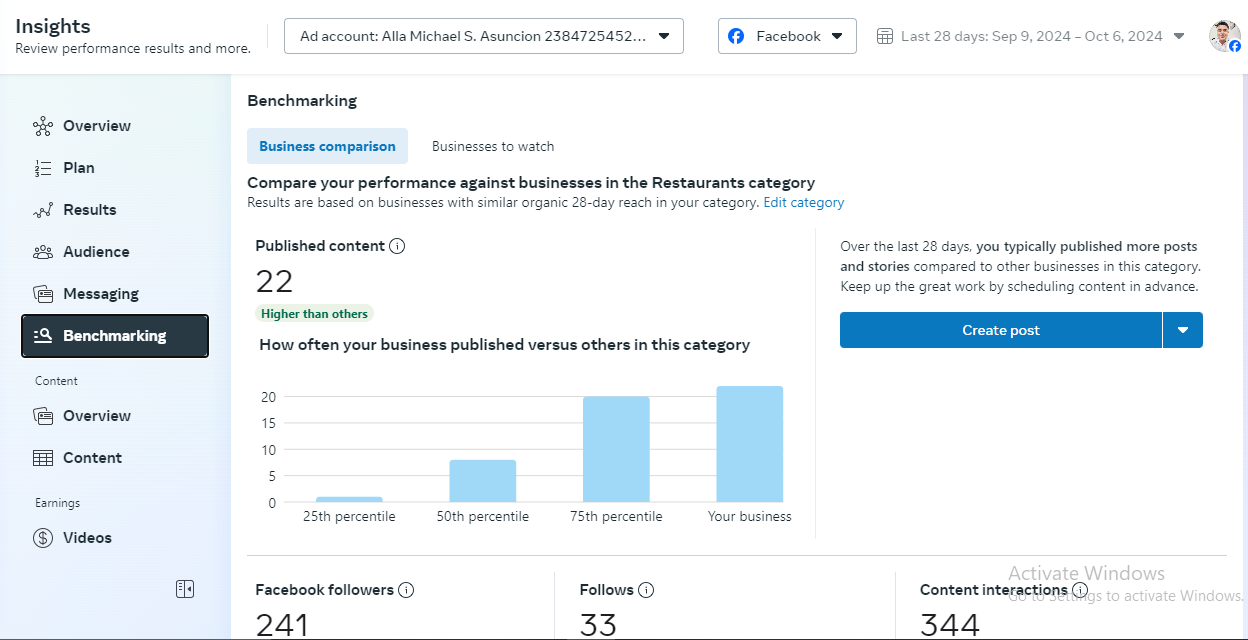Click the profile avatar picture
The image size is (1248, 640).
[x=1224, y=36]
